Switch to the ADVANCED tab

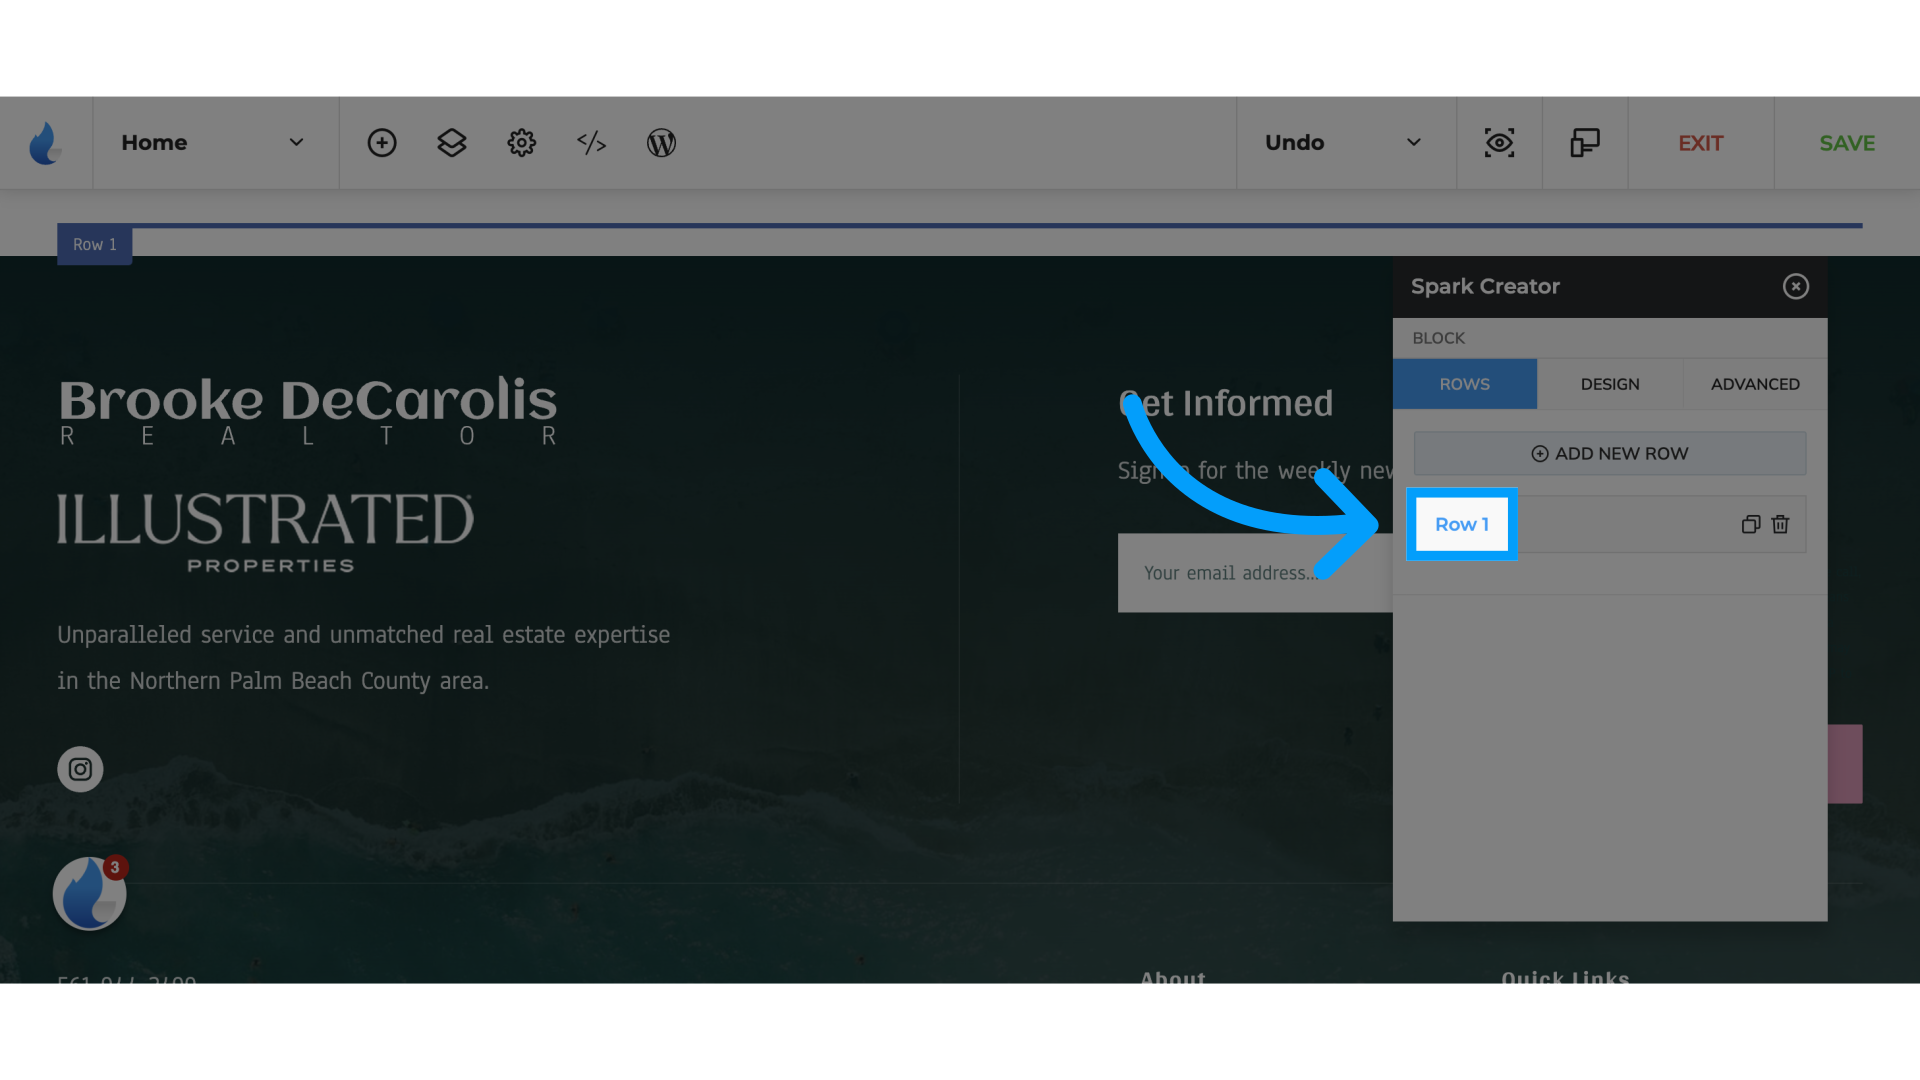[x=1755, y=384]
